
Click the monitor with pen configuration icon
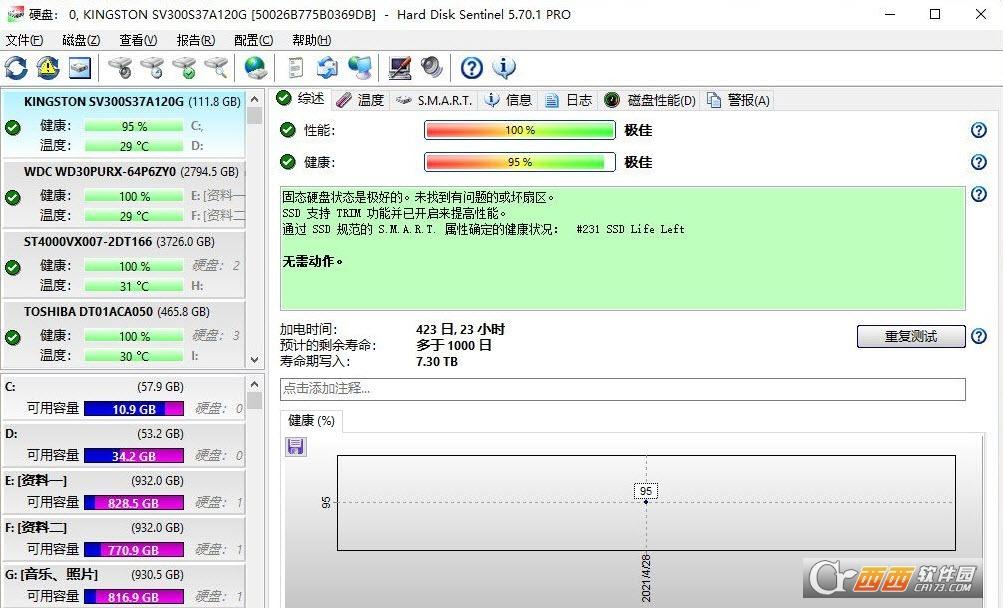point(400,67)
